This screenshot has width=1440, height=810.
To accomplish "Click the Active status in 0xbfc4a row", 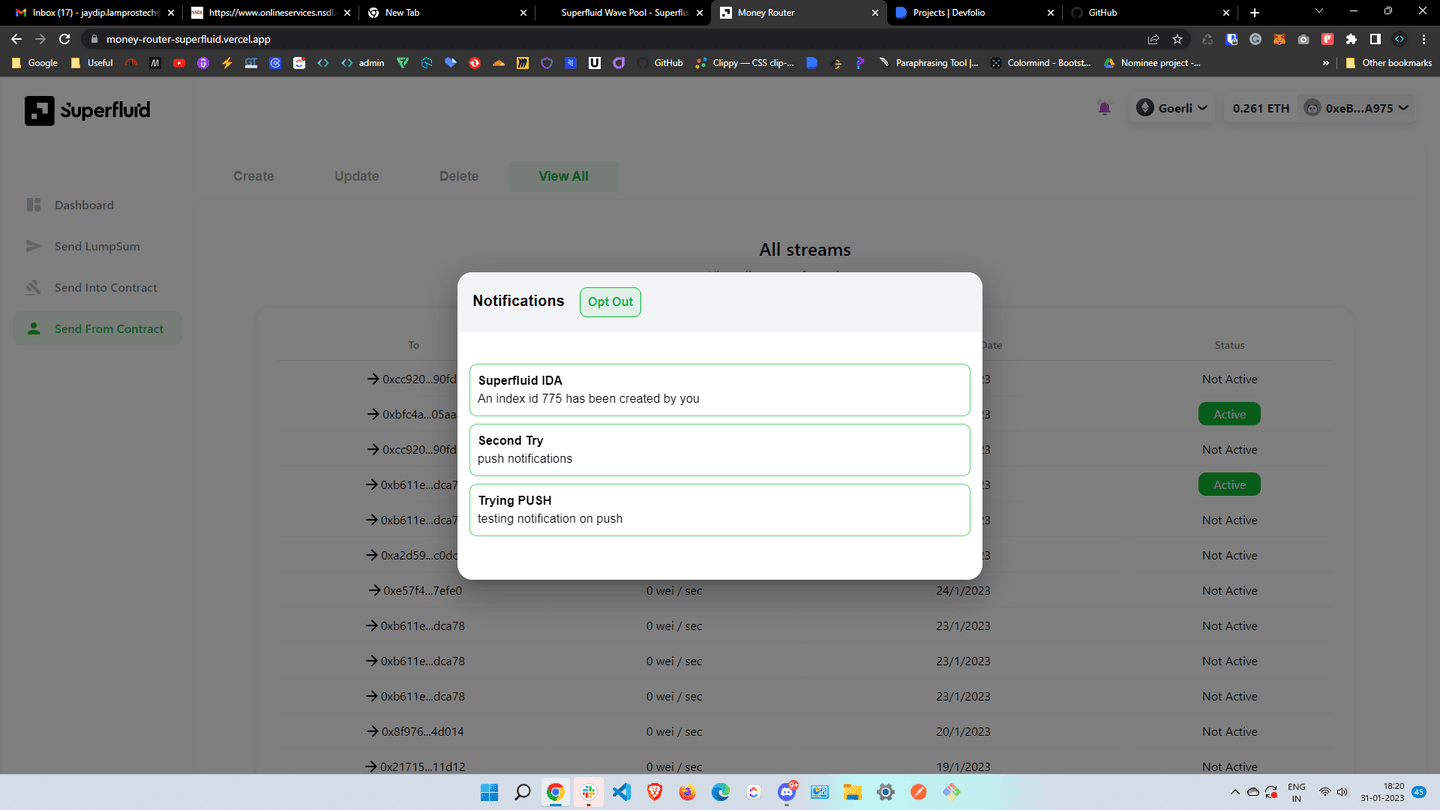I will click(1229, 414).
